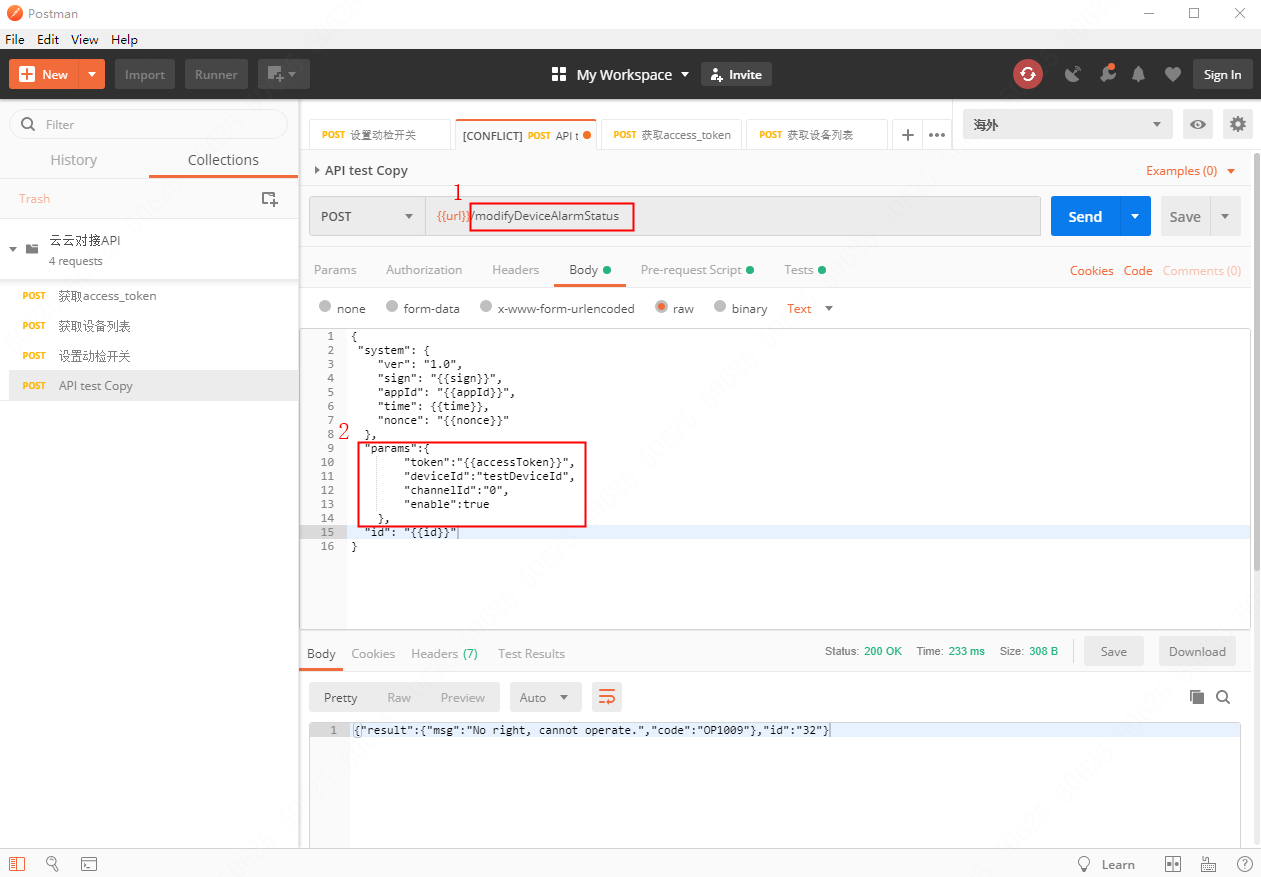The image size is (1261, 877).
Task: Click the Runner button
Action: coord(216,74)
